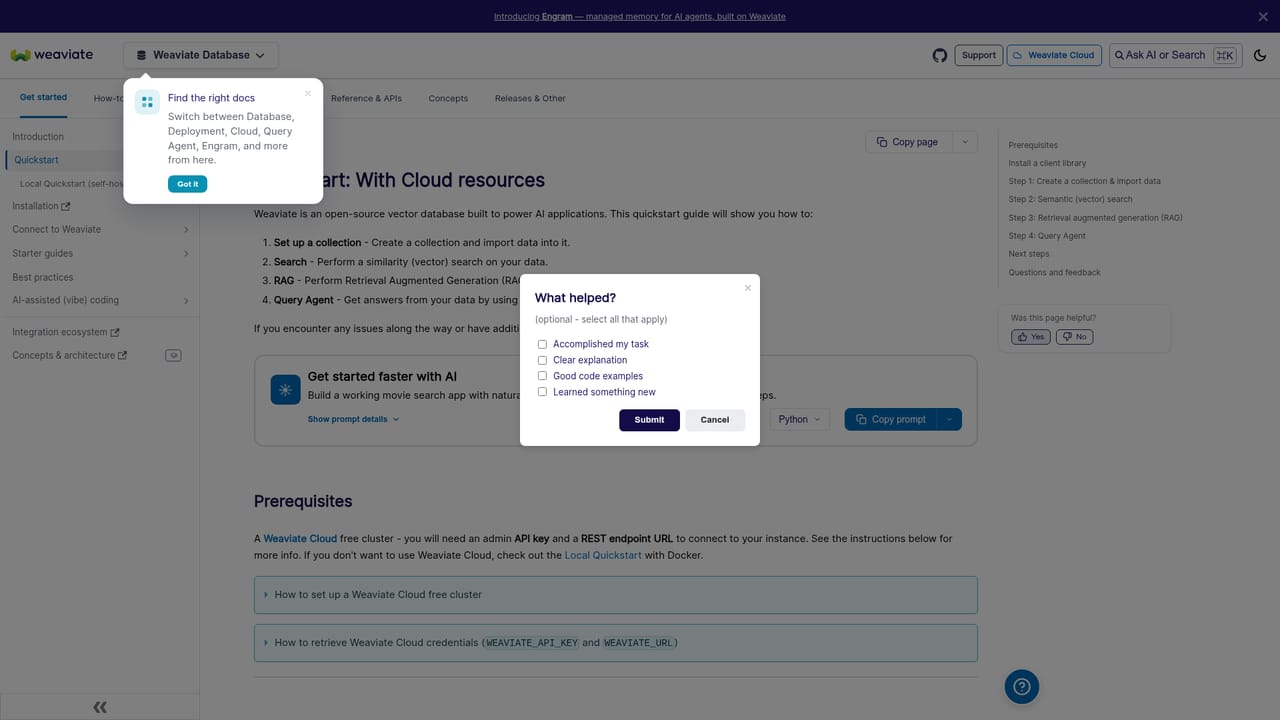Select the 'Good code examples' checkbox
This screenshot has width=1280, height=720.
click(543, 376)
